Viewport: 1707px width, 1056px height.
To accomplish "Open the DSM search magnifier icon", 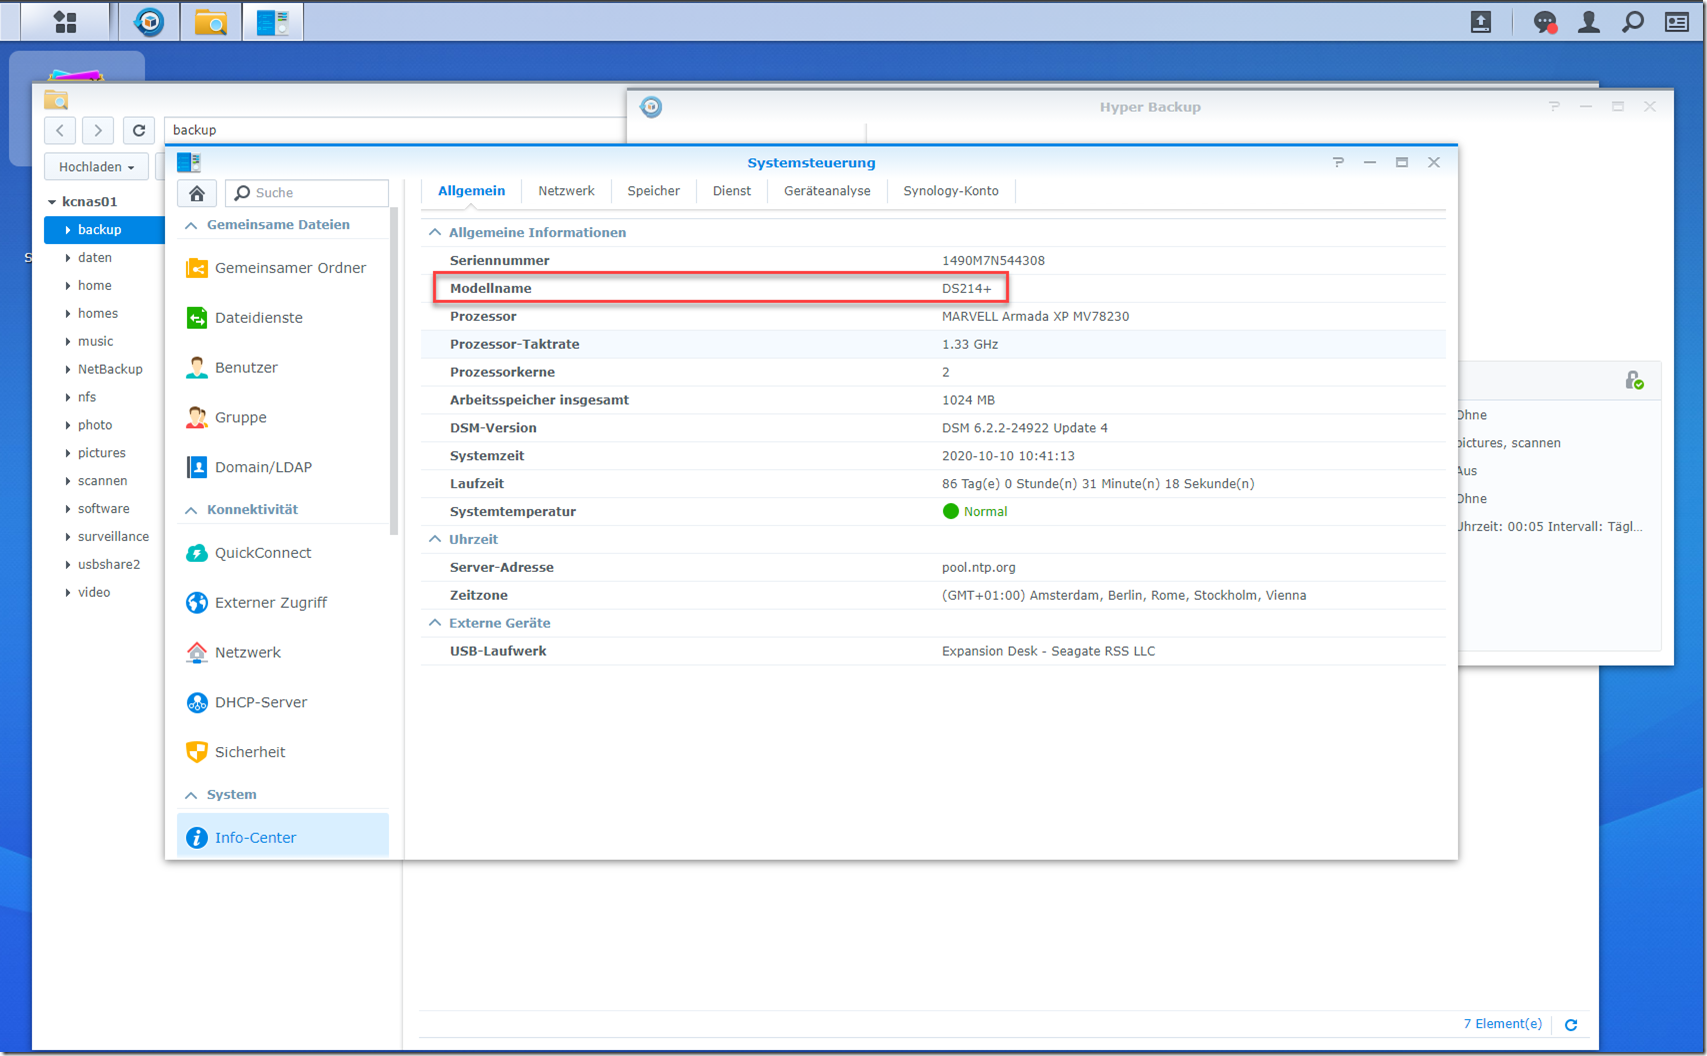I will 1633,21.
